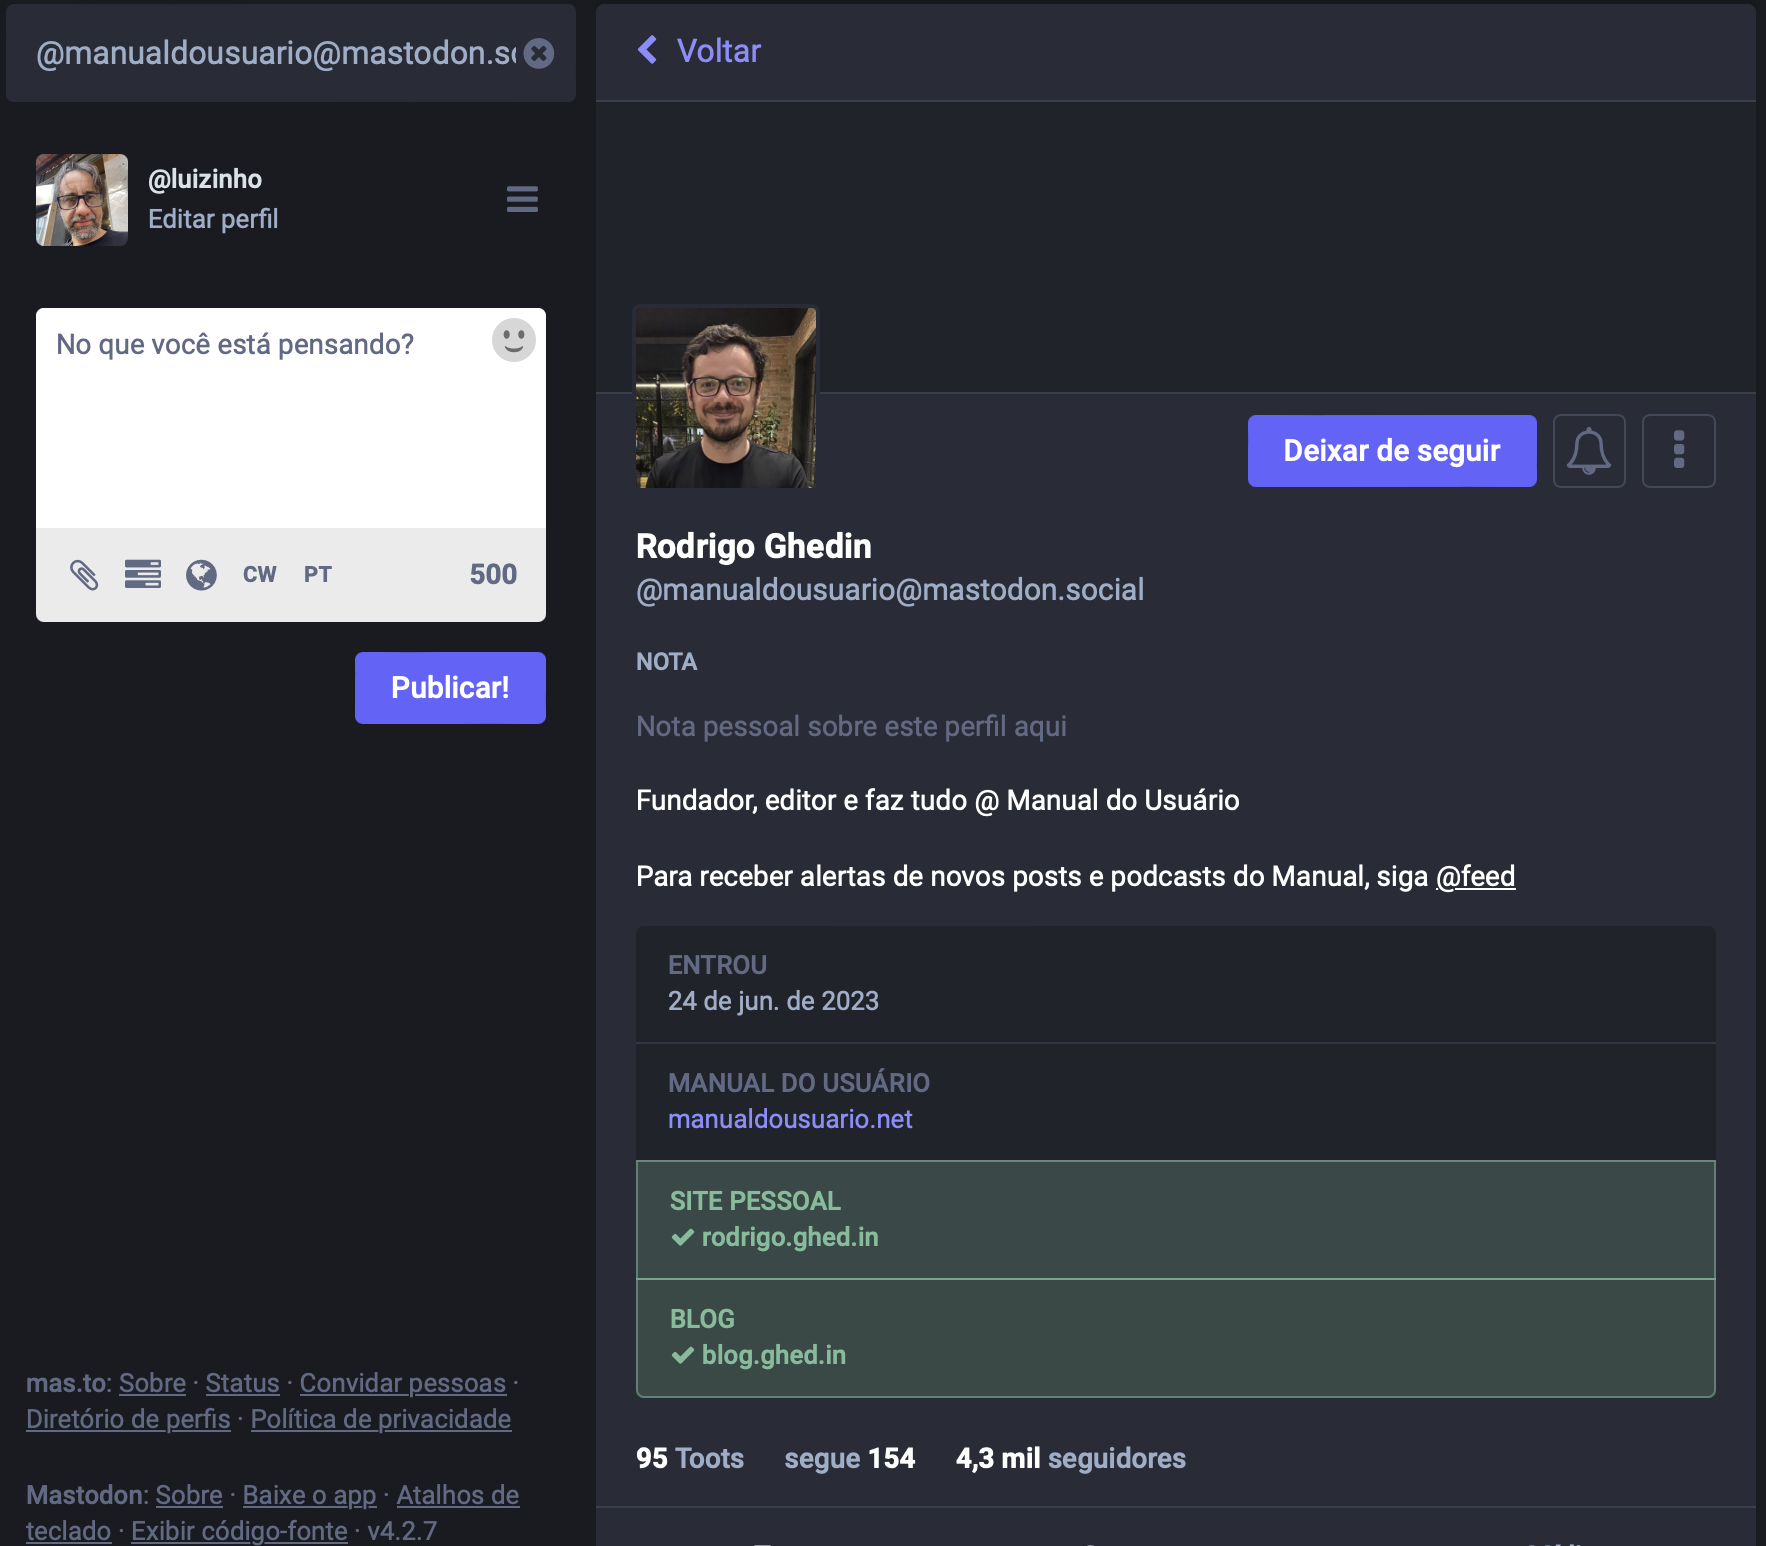This screenshot has width=1766, height=1546.
Task: Add a poll to the post
Action: pyautogui.click(x=142, y=574)
